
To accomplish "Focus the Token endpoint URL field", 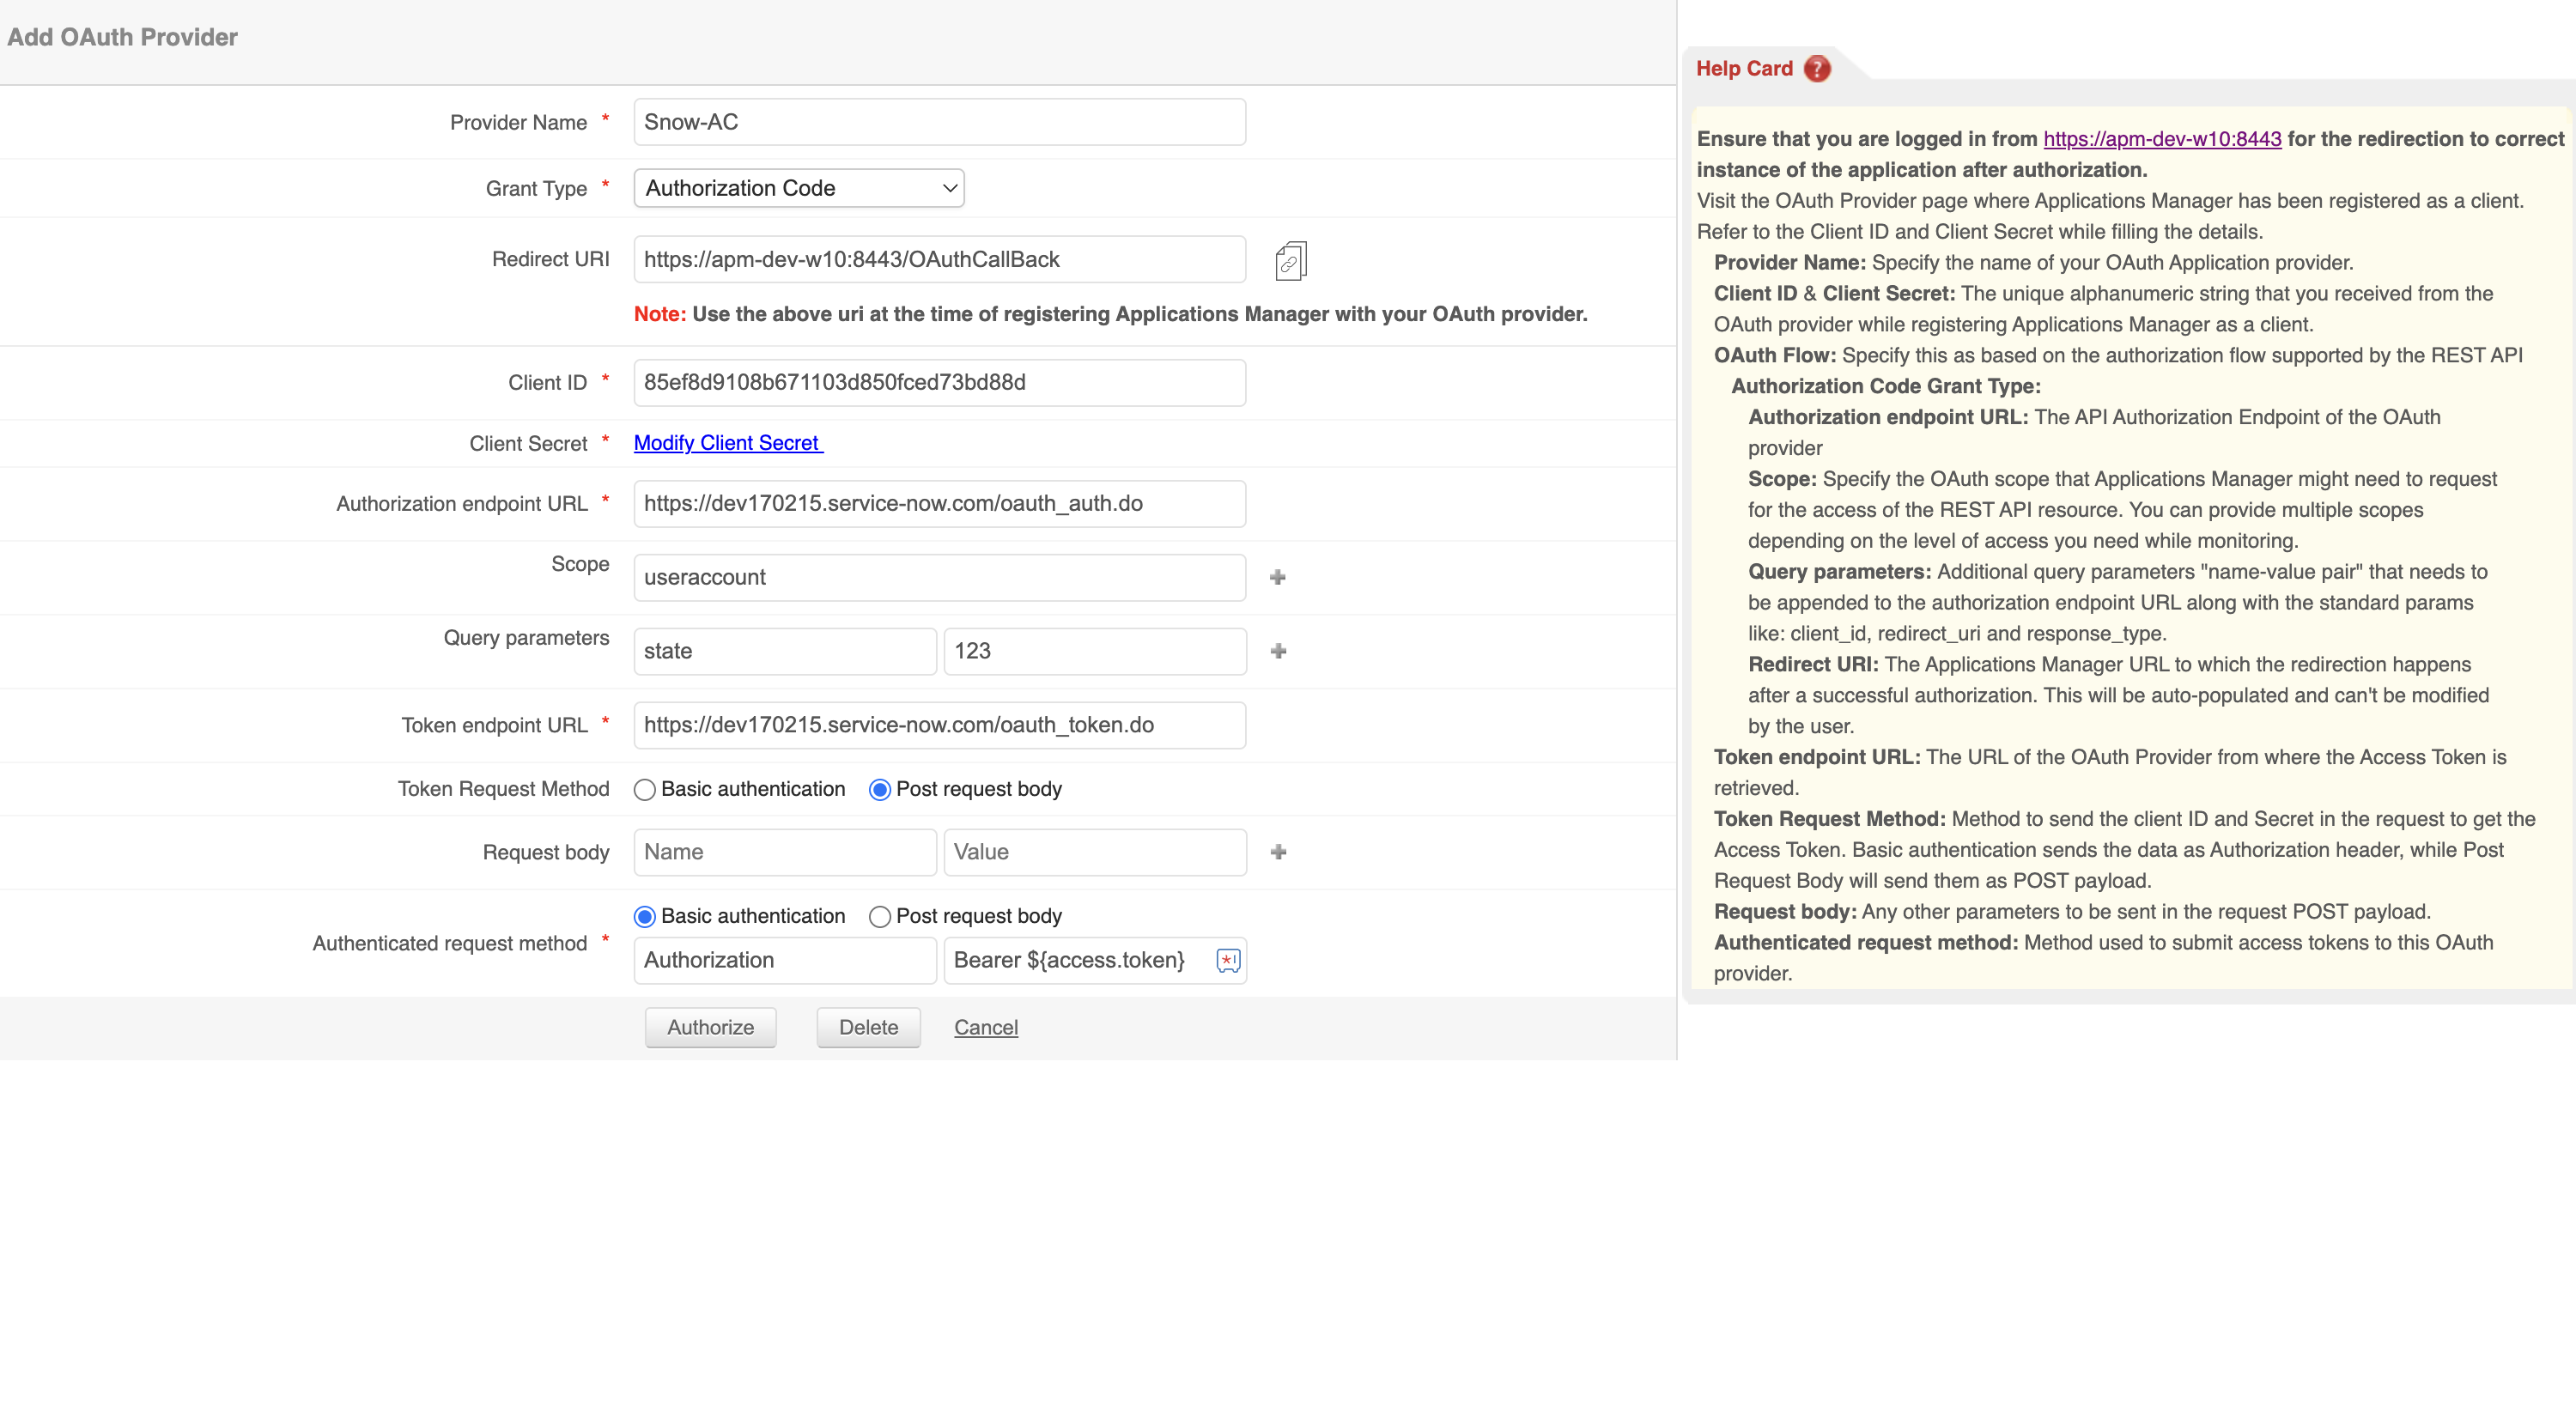I will tap(939, 725).
